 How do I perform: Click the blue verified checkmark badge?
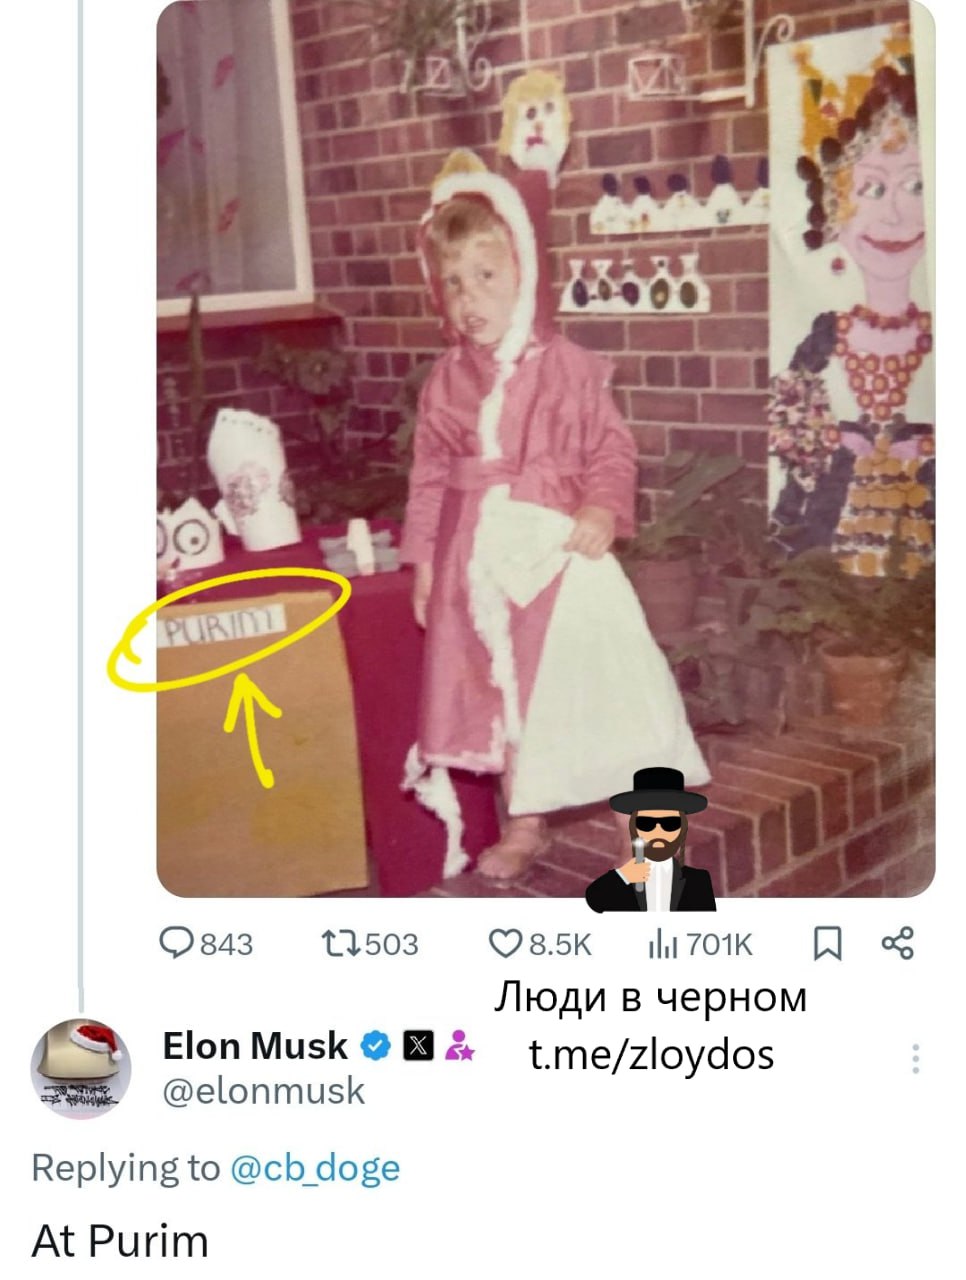pyautogui.click(x=375, y=1046)
